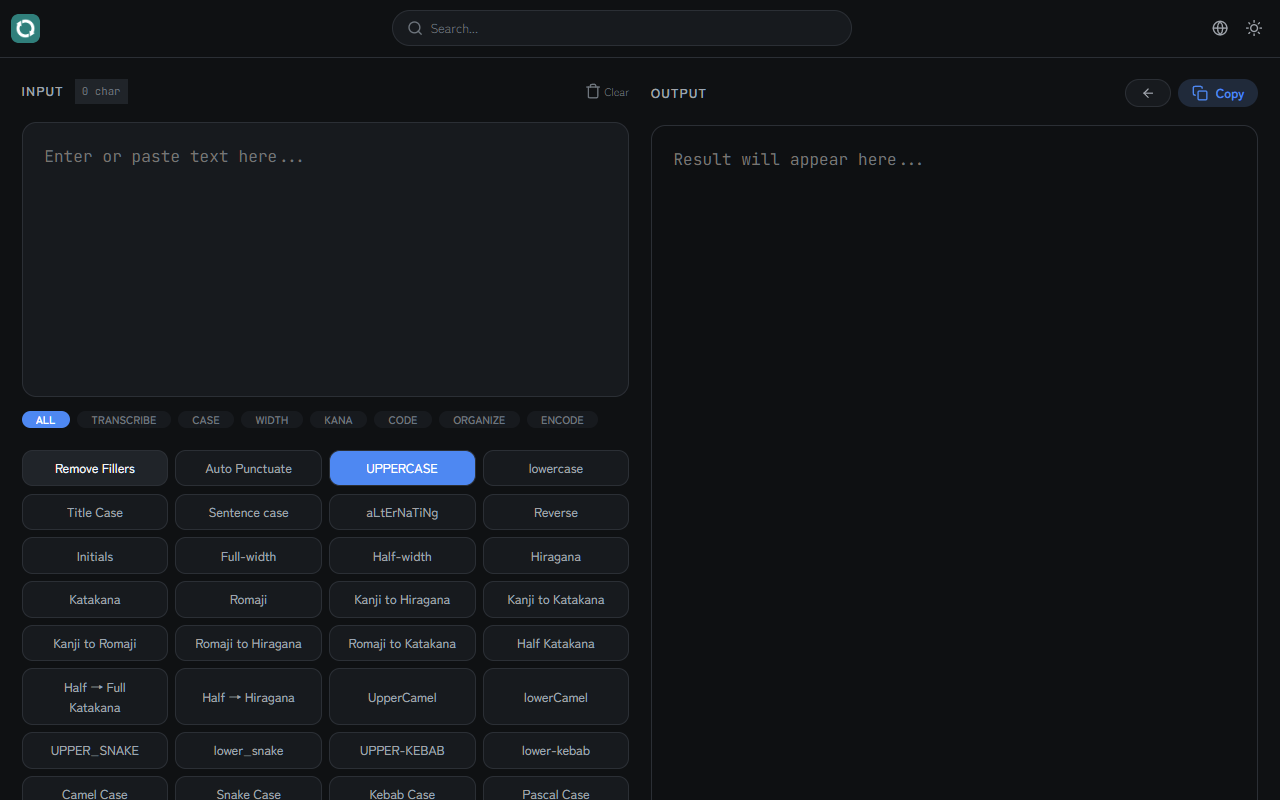Image resolution: width=1280 pixels, height=800 pixels.
Task: Click the input text area
Action: click(x=325, y=260)
